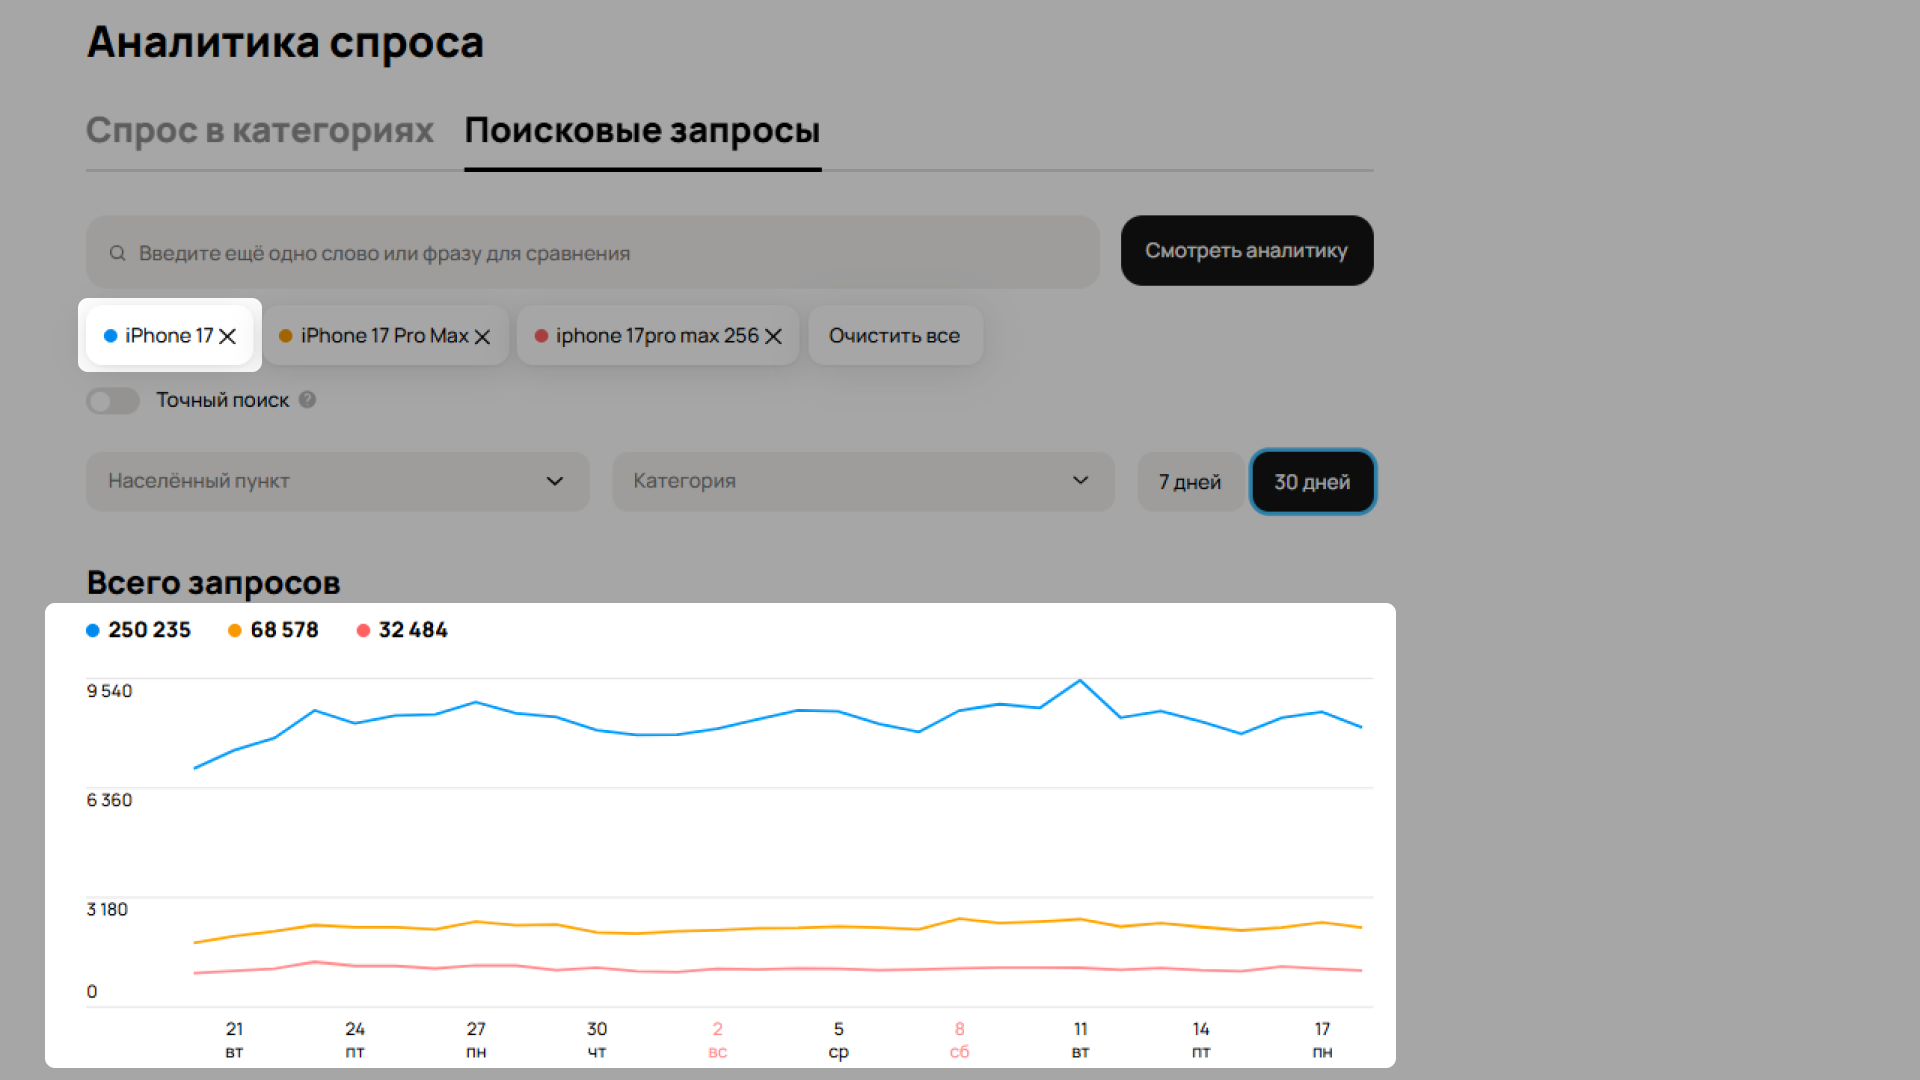Switch to Спрос в категориях tab
1920x1080 pixels.
tap(260, 130)
